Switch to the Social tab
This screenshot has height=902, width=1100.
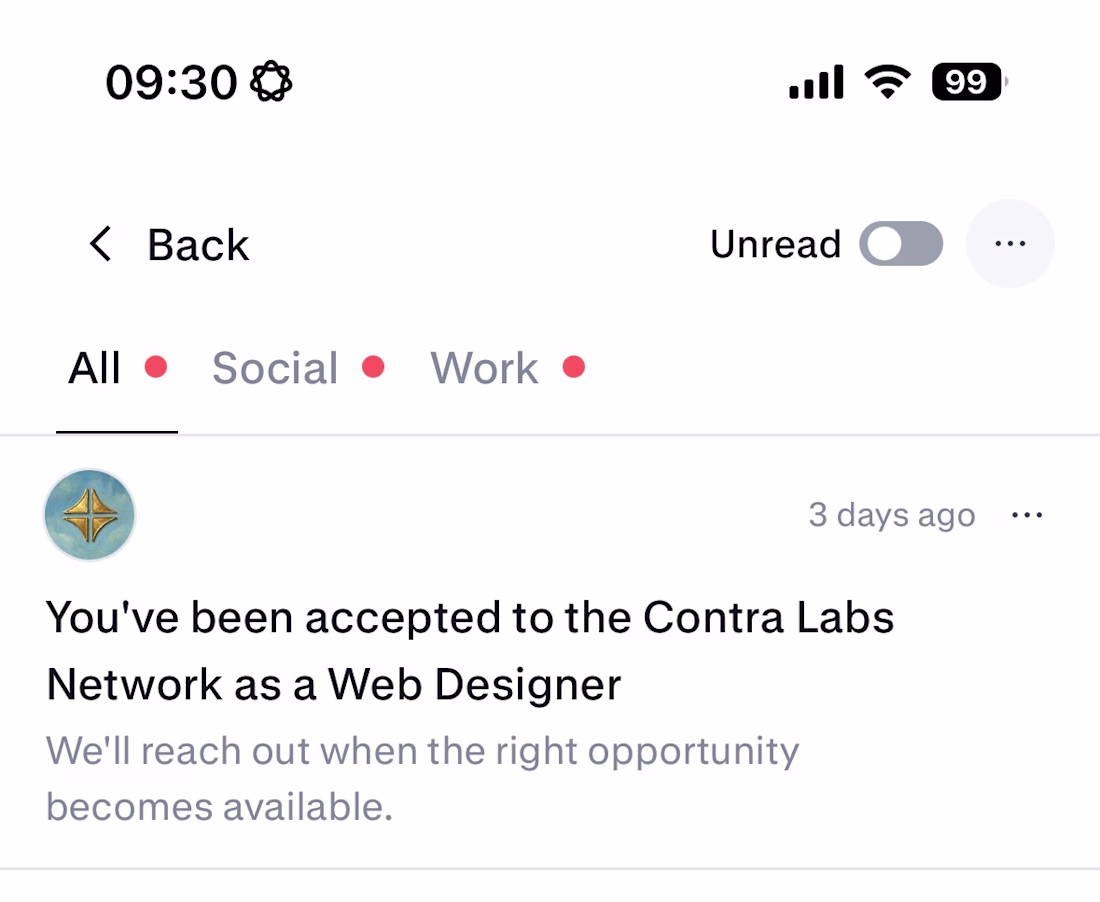point(275,368)
